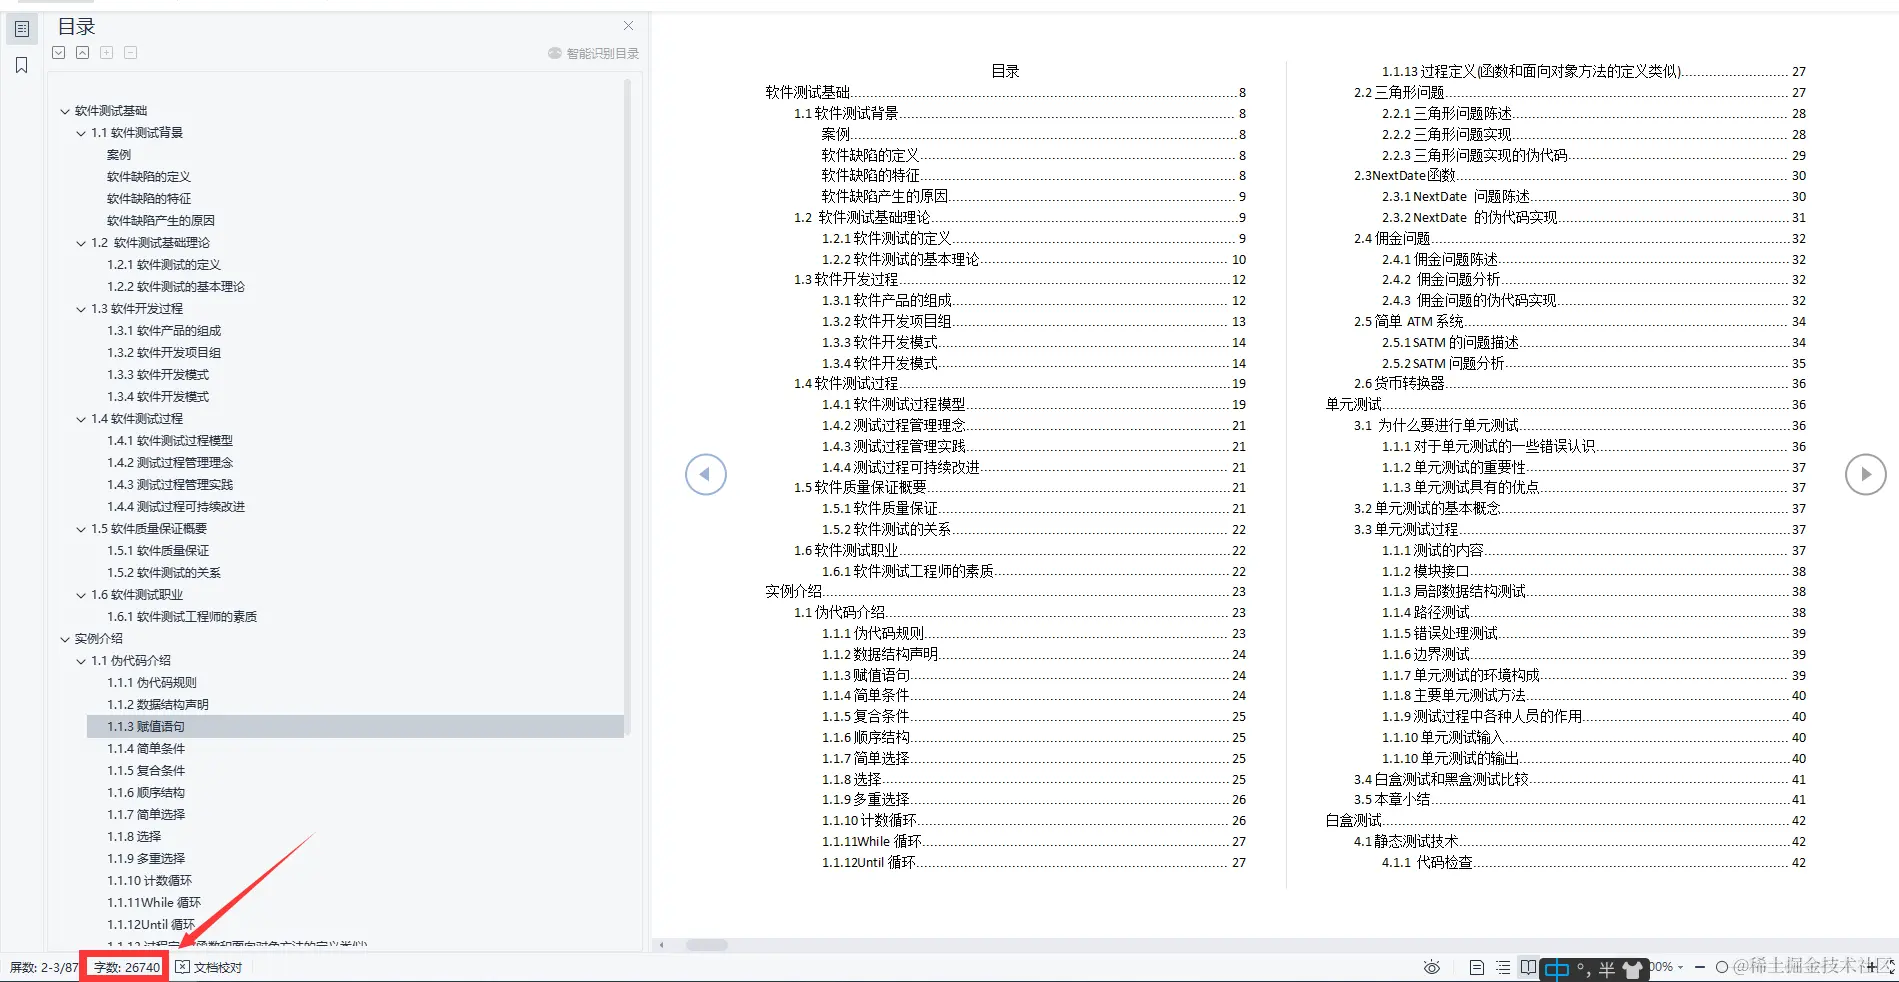Viewport: 1899px width, 982px height.
Task: Collapse the 1.3 软件开发过程 node
Action: click(x=81, y=309)
